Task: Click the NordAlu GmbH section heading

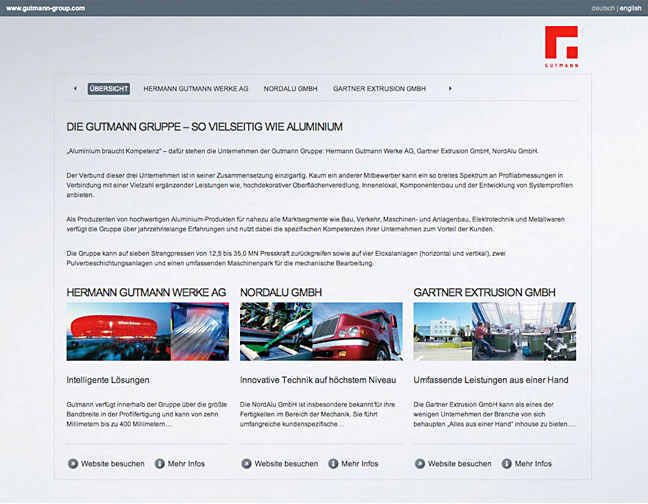Action: pyautogui.click(x=281, y=292)
